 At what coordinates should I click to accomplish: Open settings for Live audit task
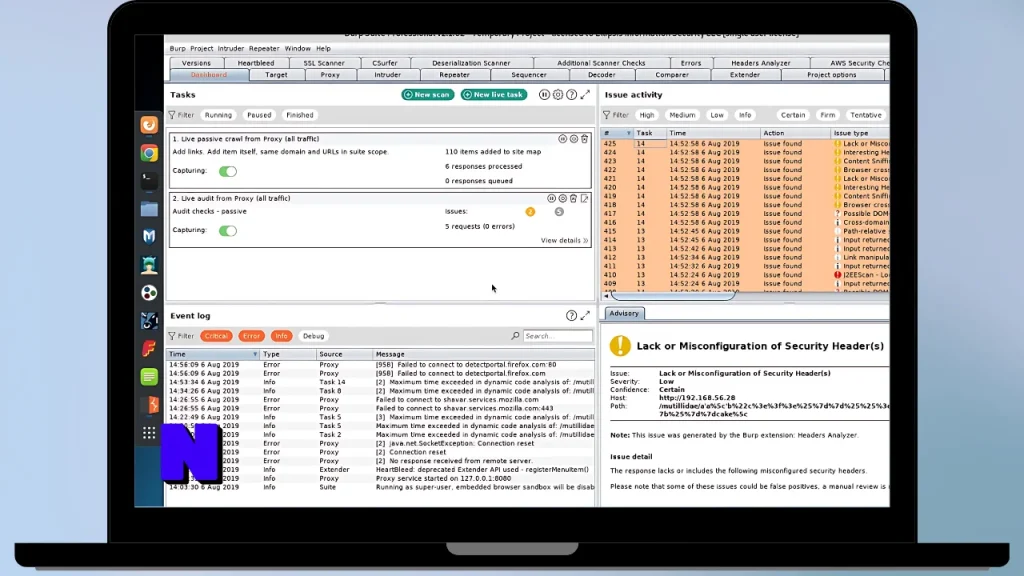(x=562, y=199)
